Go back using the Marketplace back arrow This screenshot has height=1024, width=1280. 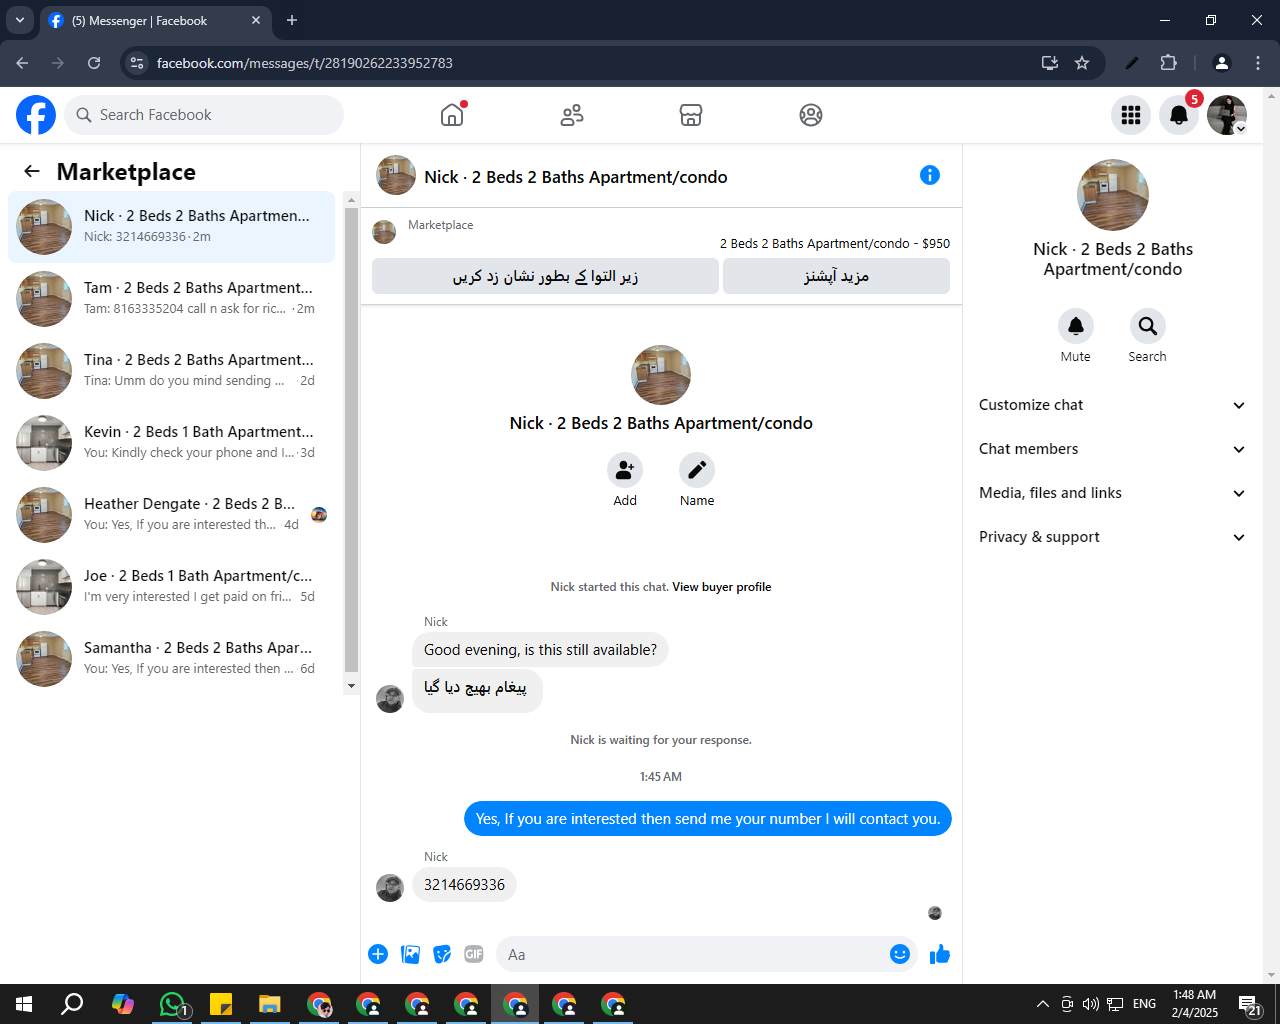[x=32, y=171]
